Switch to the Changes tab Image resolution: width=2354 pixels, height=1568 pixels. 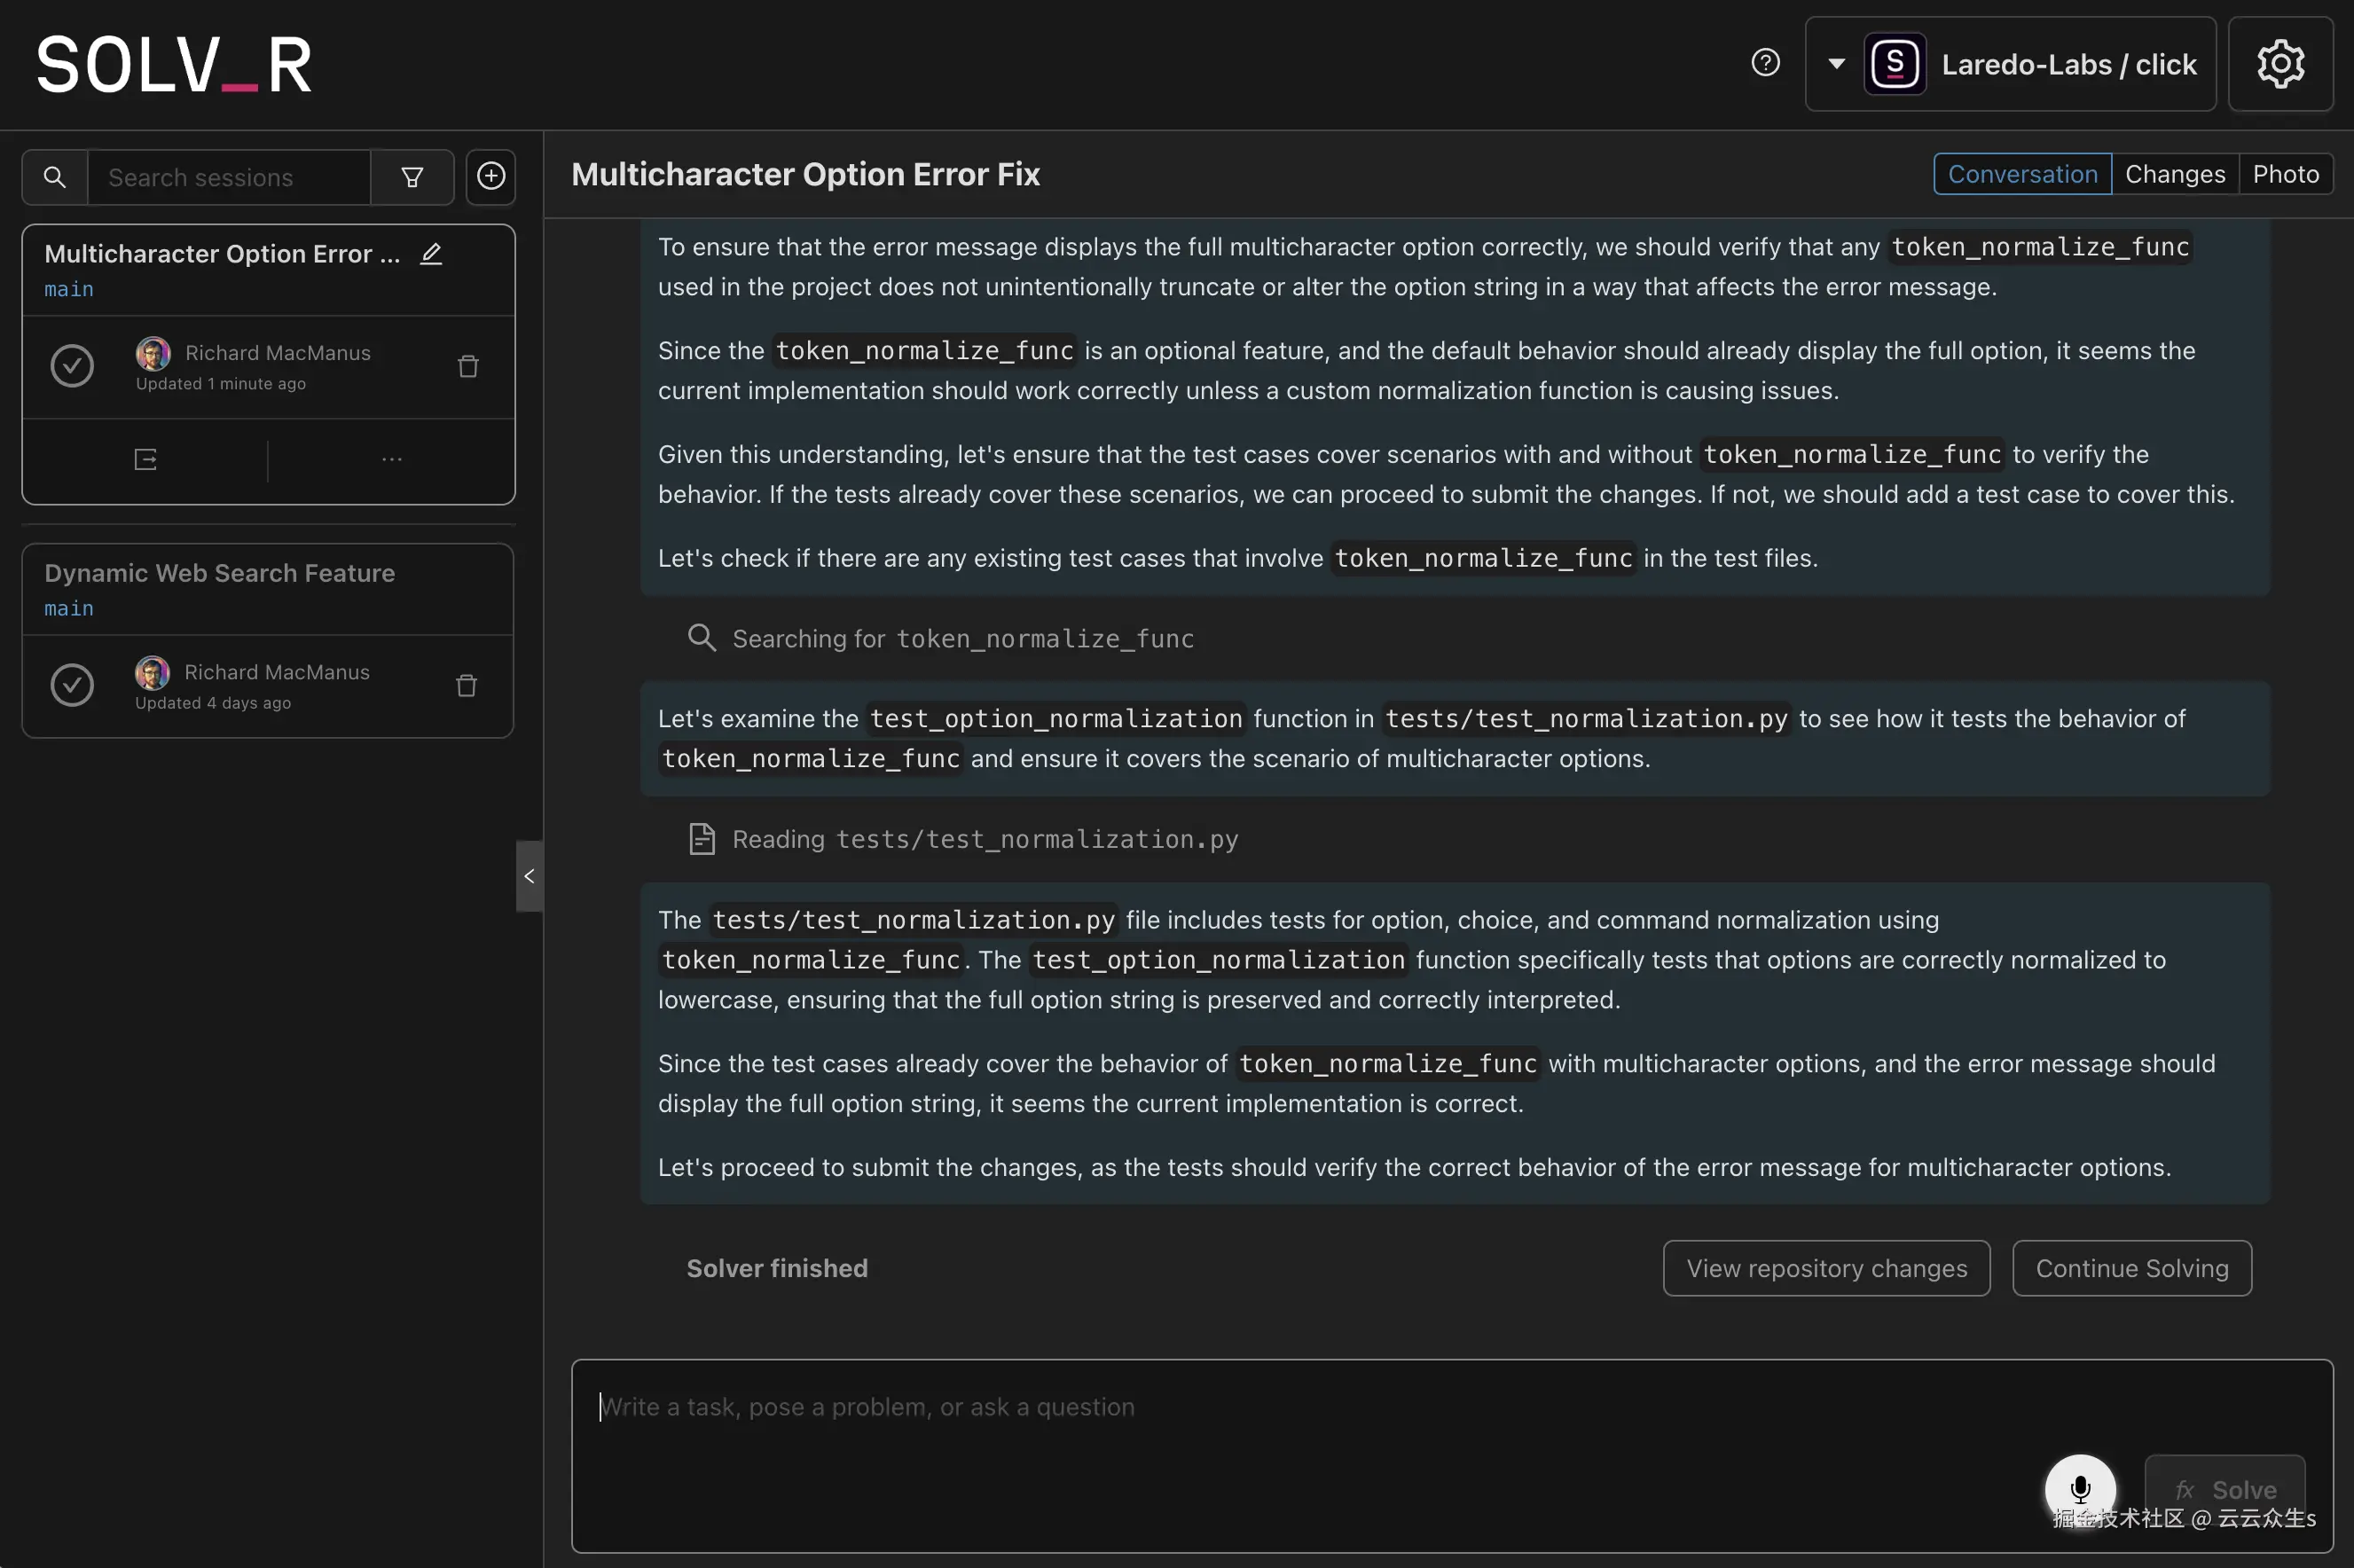[2174, 174]
